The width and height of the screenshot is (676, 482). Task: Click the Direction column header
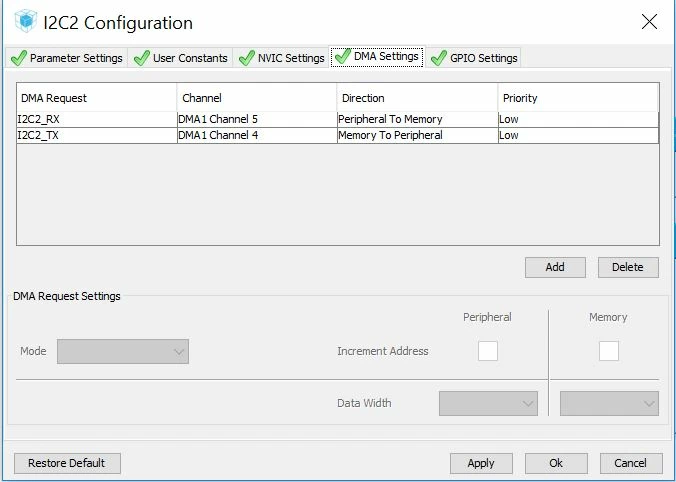(417, 98)
